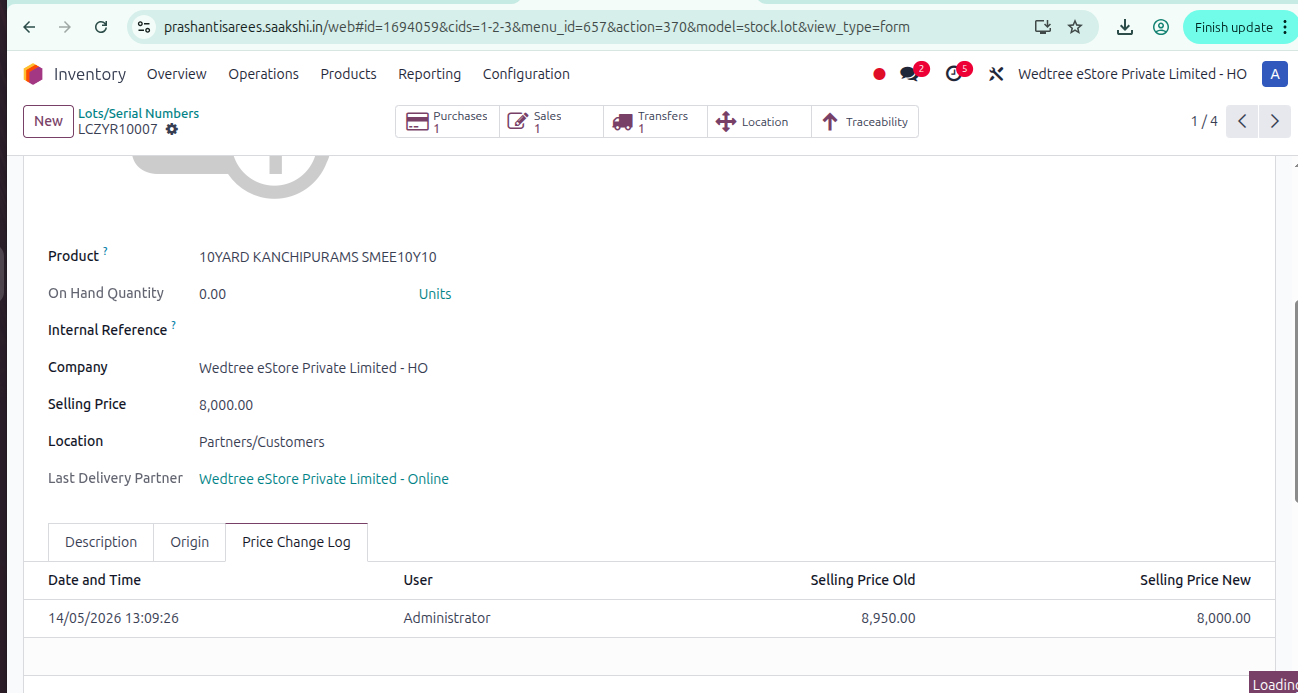Image resolution: width=1298 pixels, height=693 pixels.
Task: Create a New lot record
Action: tap(49, 121)
